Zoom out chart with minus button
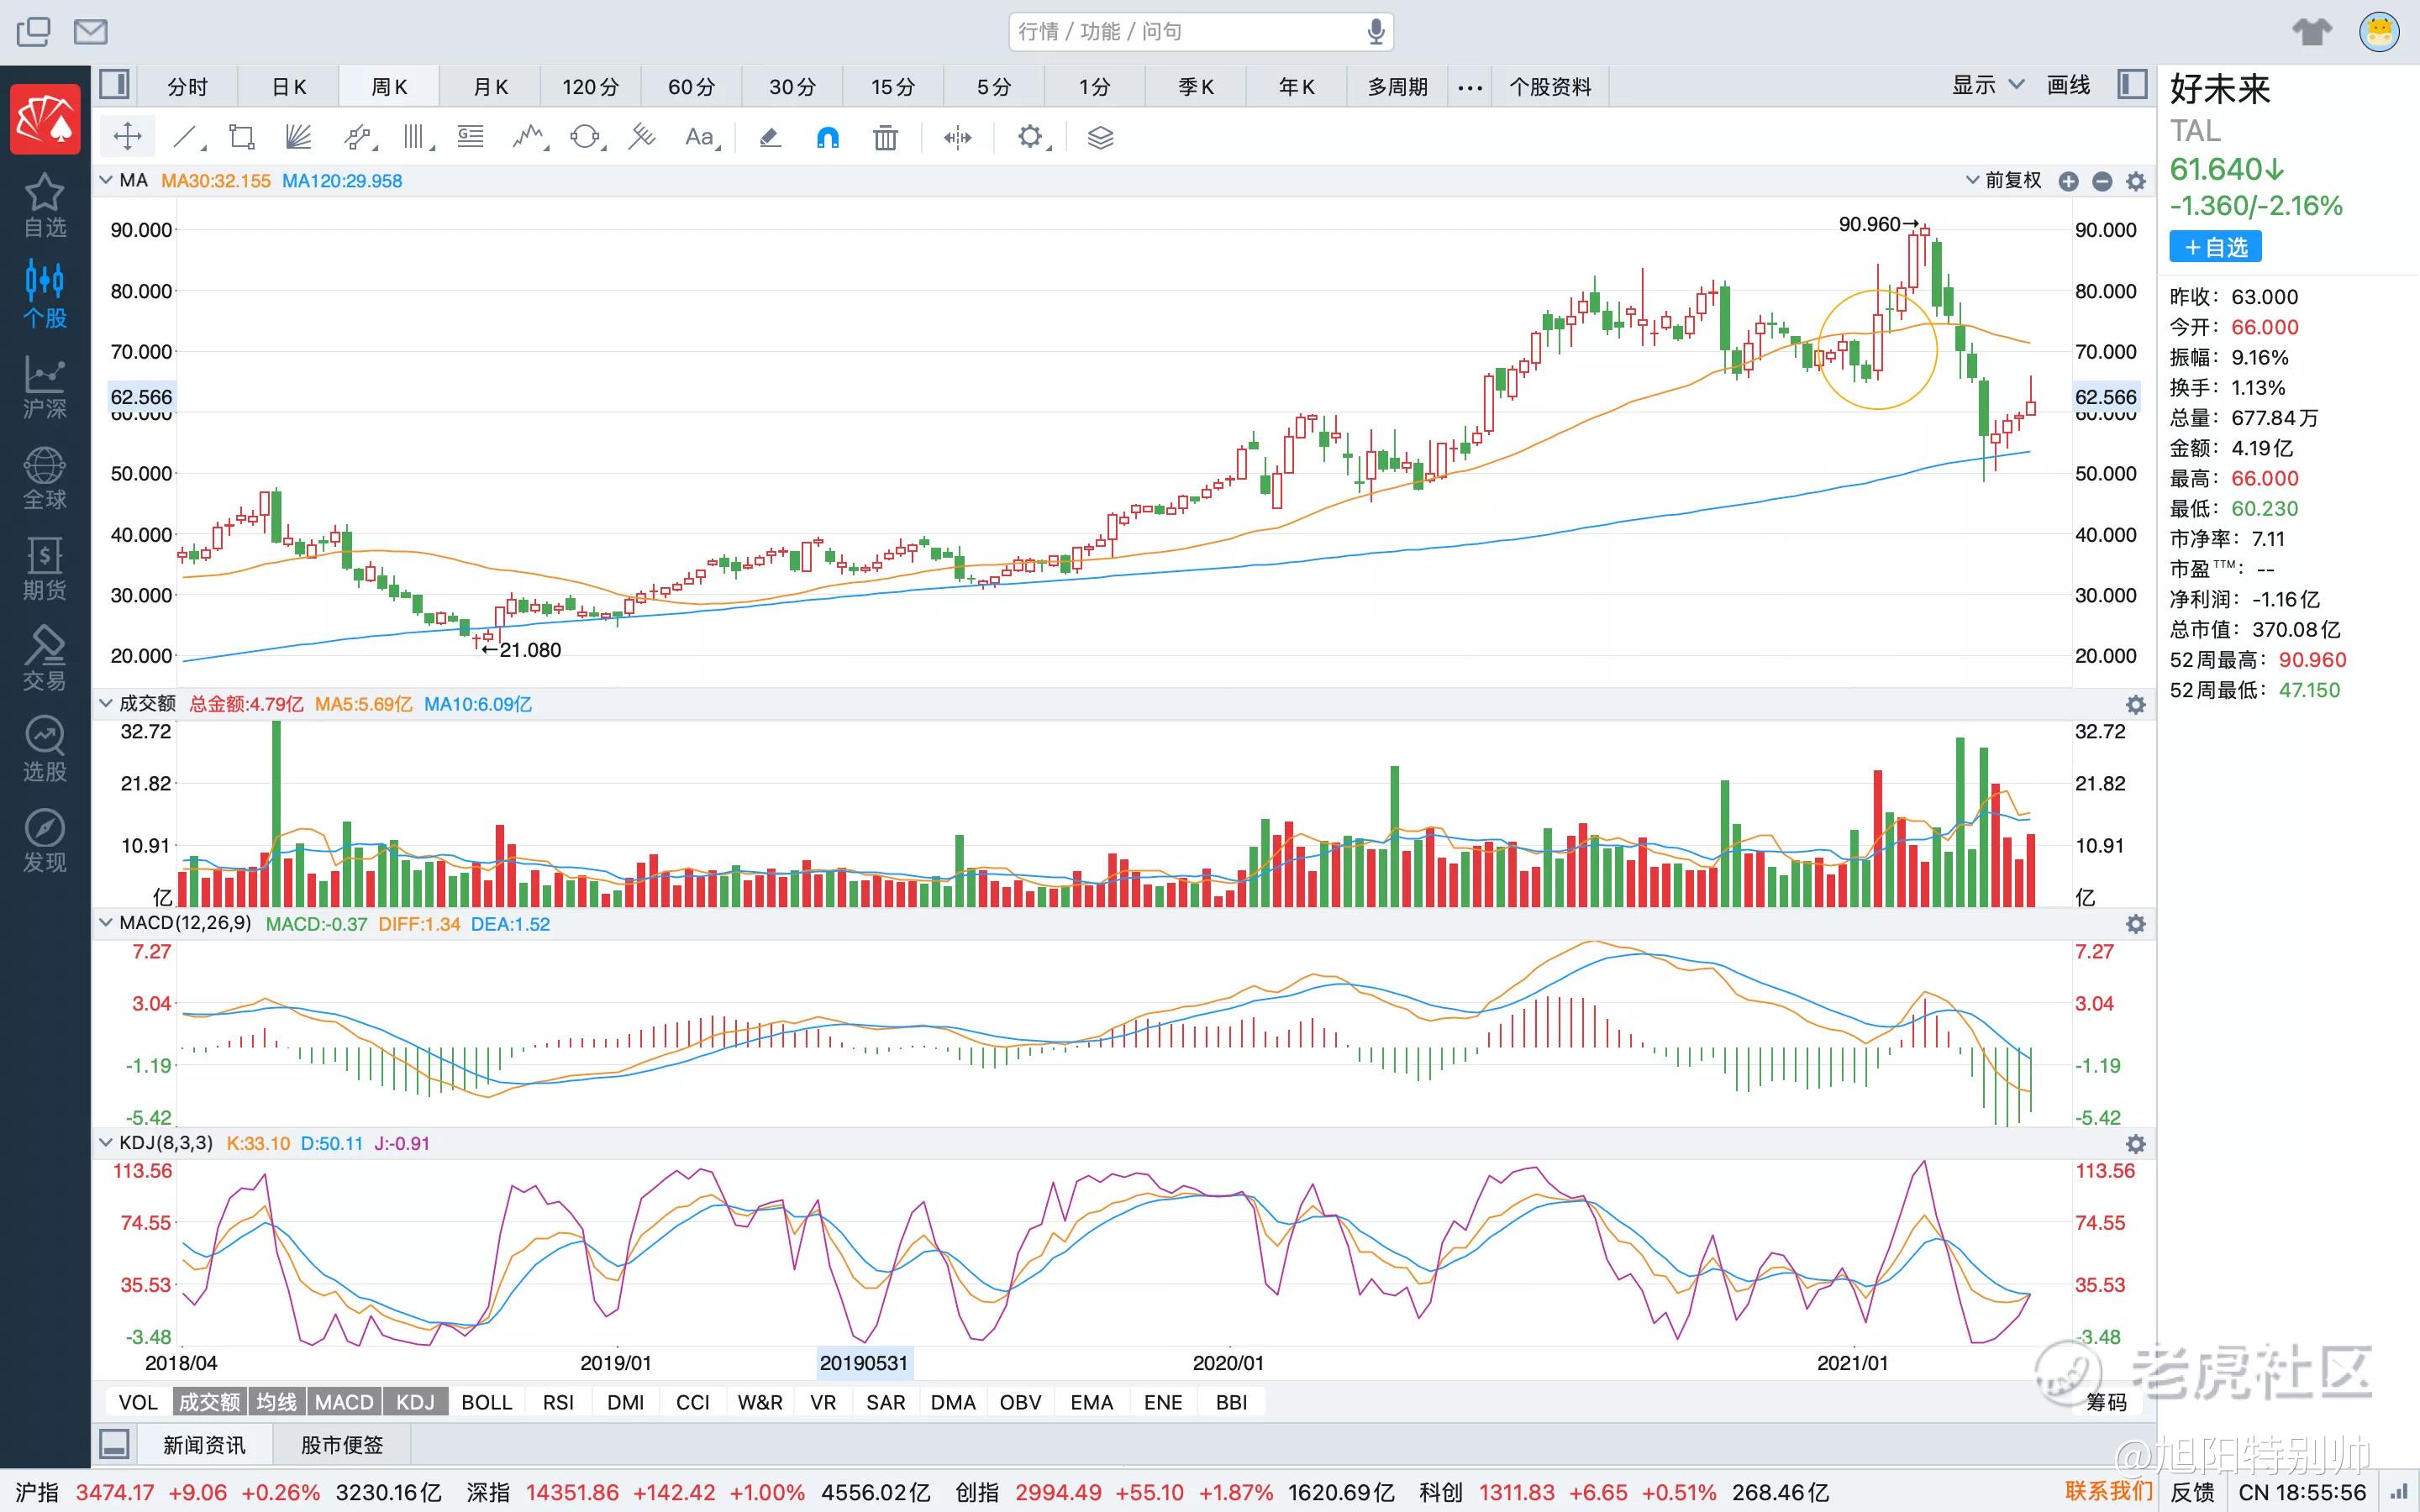 [2102, 181]
